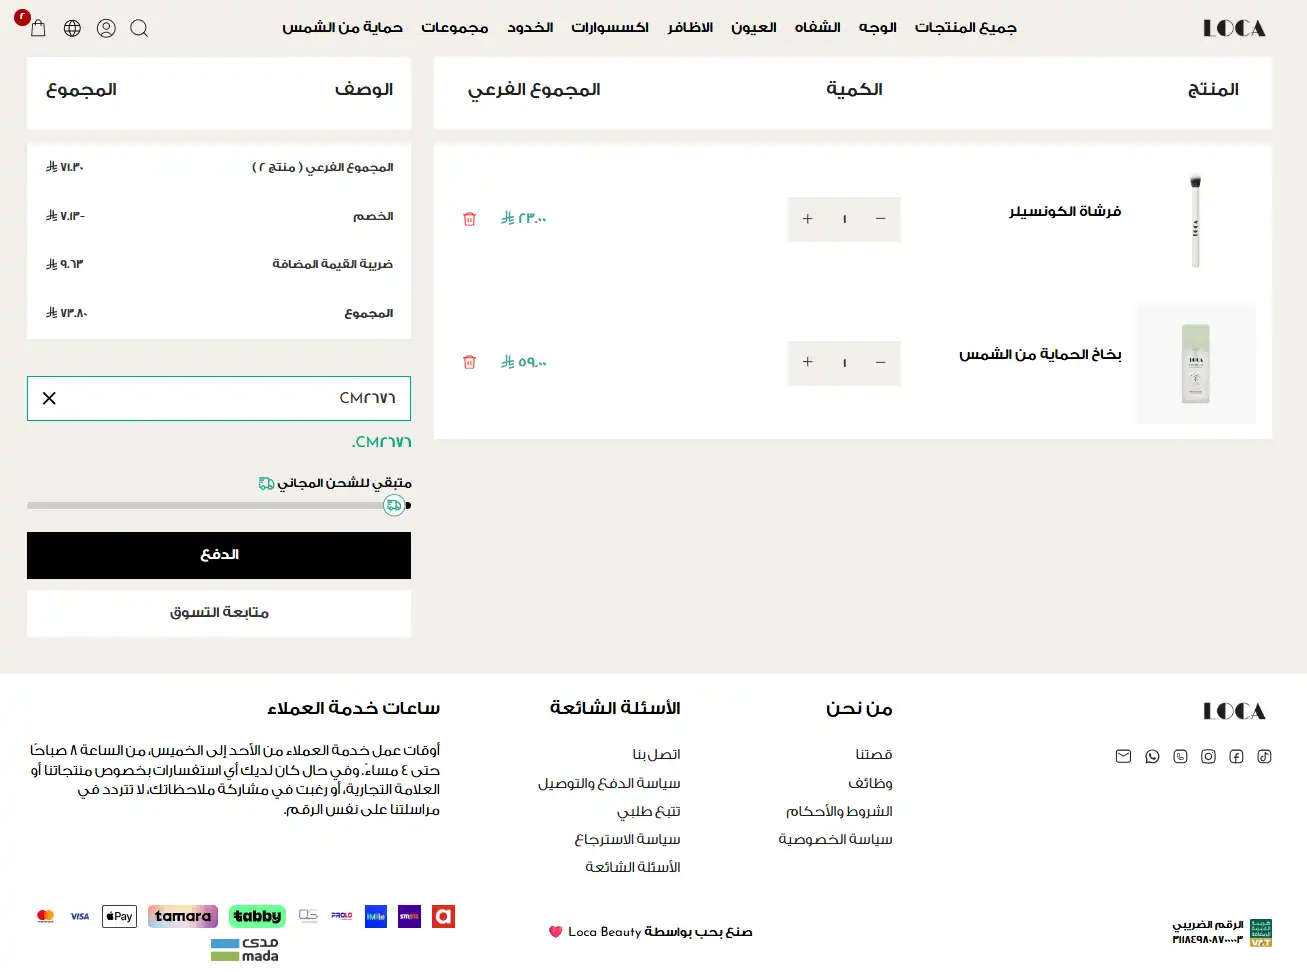Open the فرشاة الكونسيلر product name

[1065, 211]
